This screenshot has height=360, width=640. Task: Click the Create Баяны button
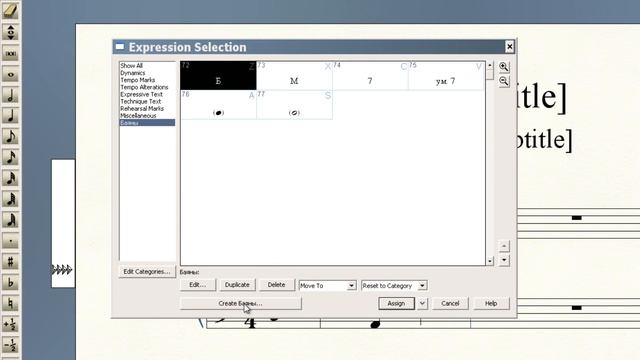pyautogui.click(x=240, y=303)
